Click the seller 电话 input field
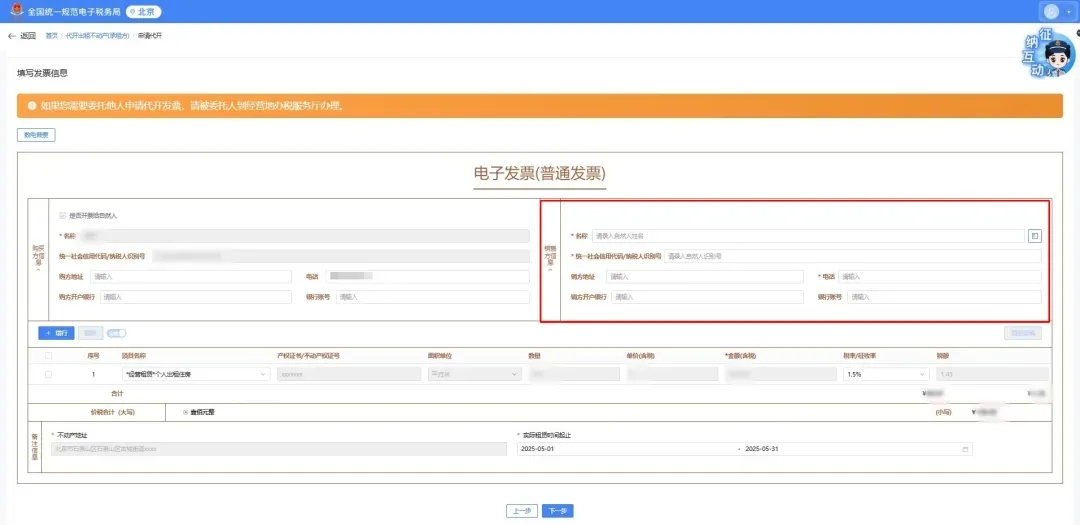 tap(939, 277)
